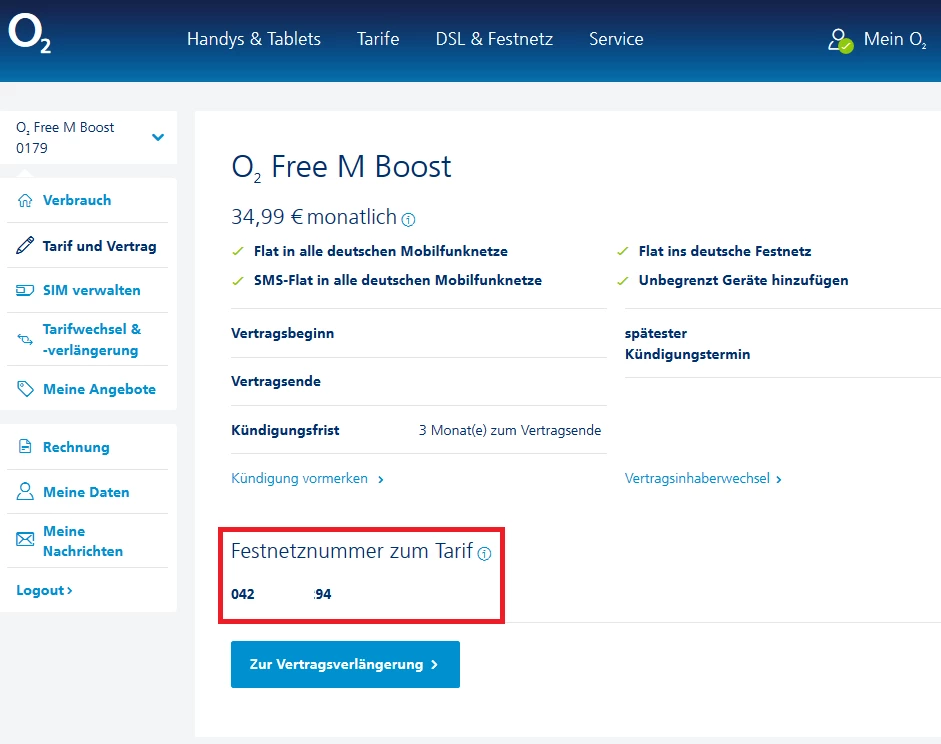941x744 pixels.
Task: Open Tarifwechsel & -verlängerung
Action: click(92, 340)
